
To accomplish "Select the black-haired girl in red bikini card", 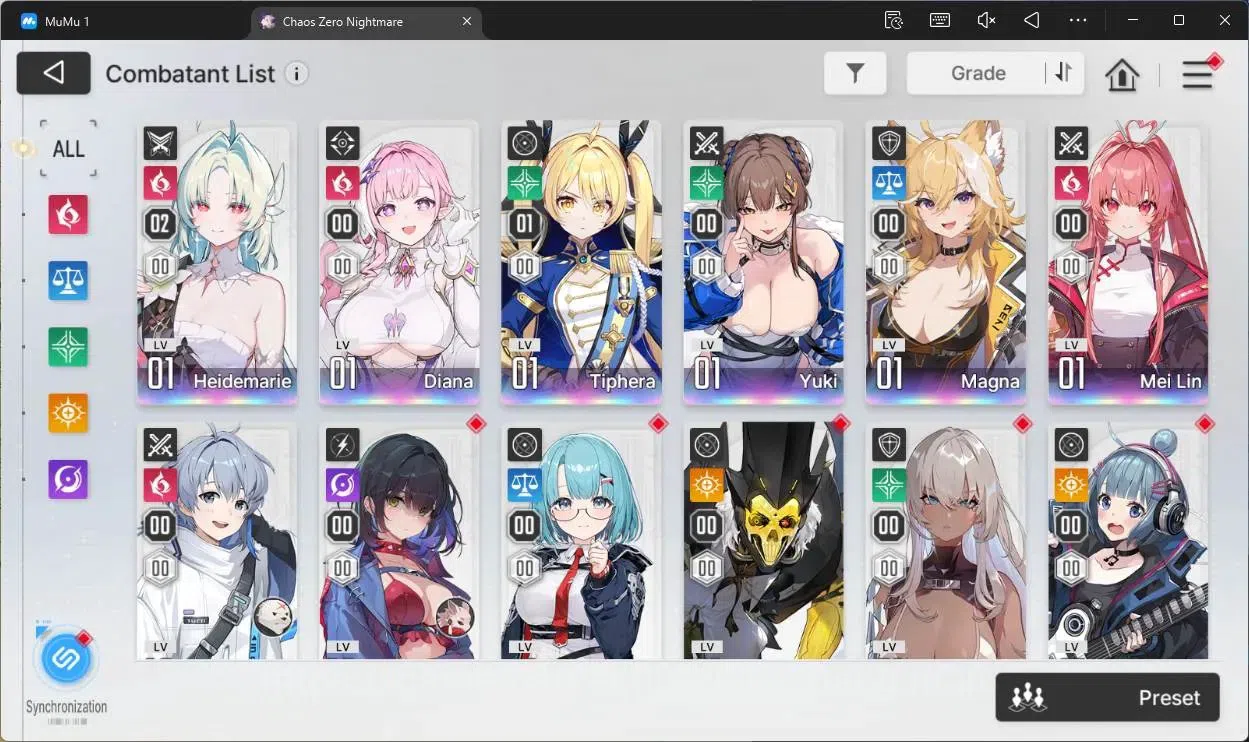I will click(x=399, y=541).
